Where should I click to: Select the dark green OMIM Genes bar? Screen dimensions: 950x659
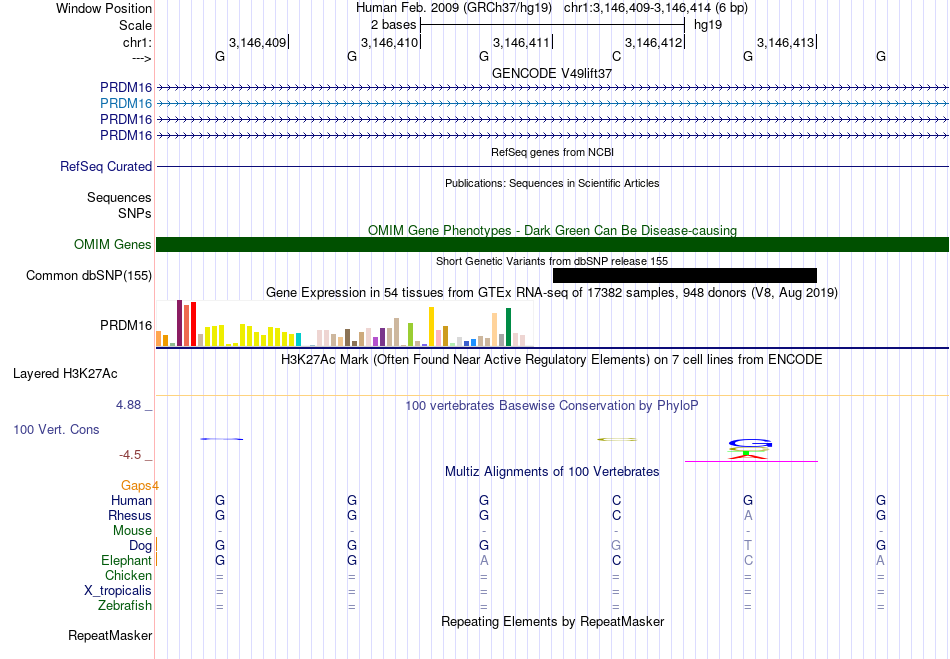(552, 244)
